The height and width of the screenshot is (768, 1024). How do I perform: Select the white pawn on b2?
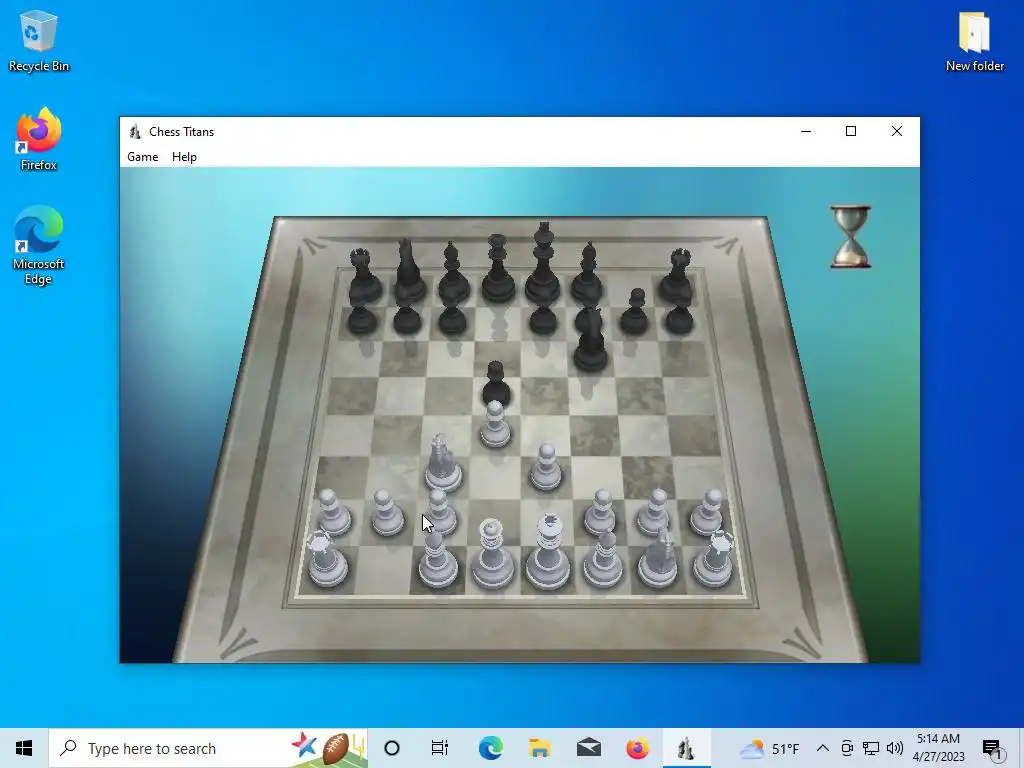387,514
